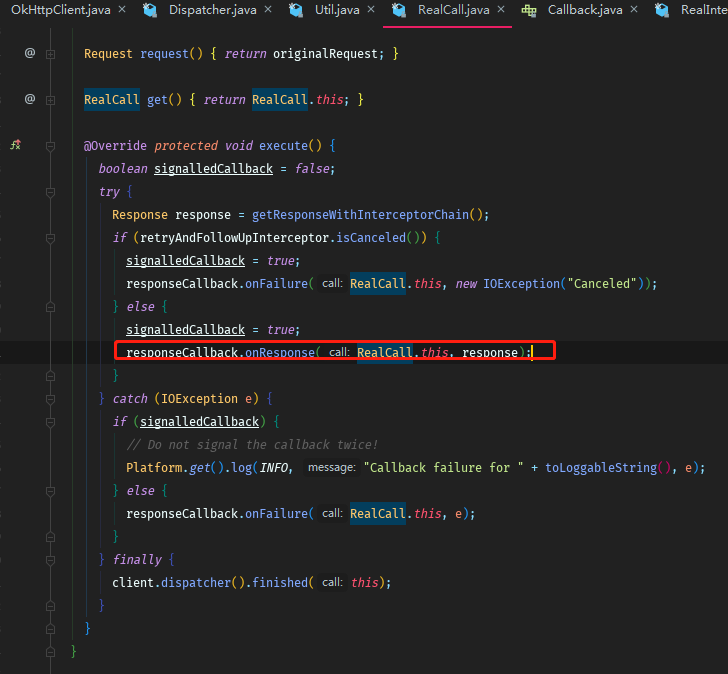Image resolution: width=728 pixels, height=674 pixels.
Task: Collapse the if isCanceled() block
Action: tap(51, 238)
